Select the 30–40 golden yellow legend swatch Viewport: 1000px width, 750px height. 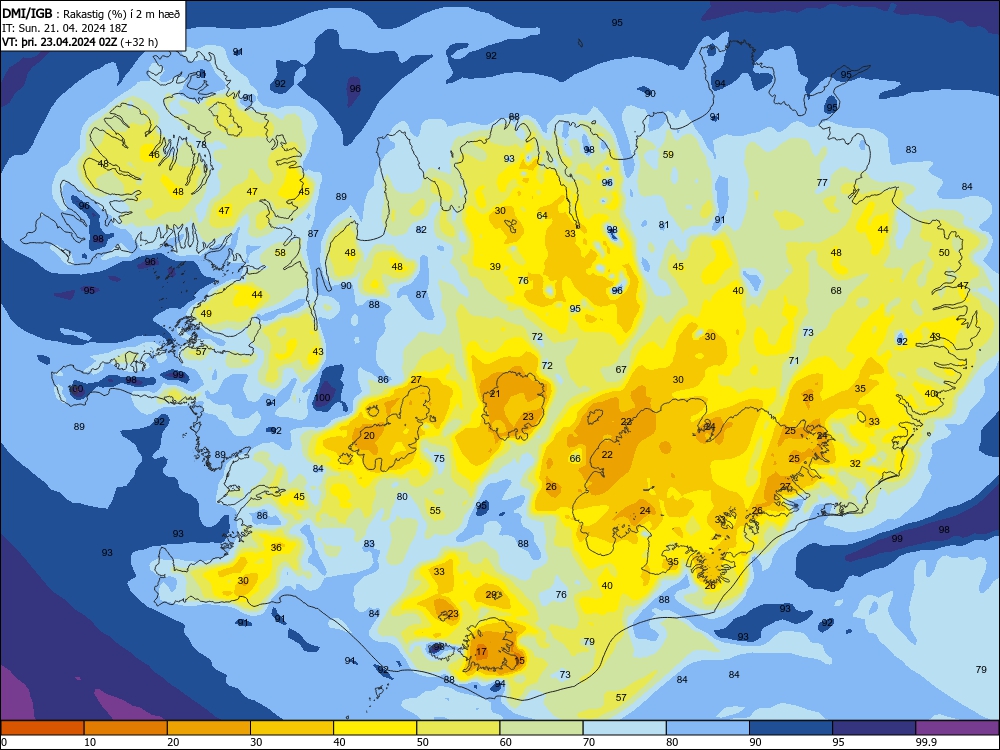tap(292, 728)
